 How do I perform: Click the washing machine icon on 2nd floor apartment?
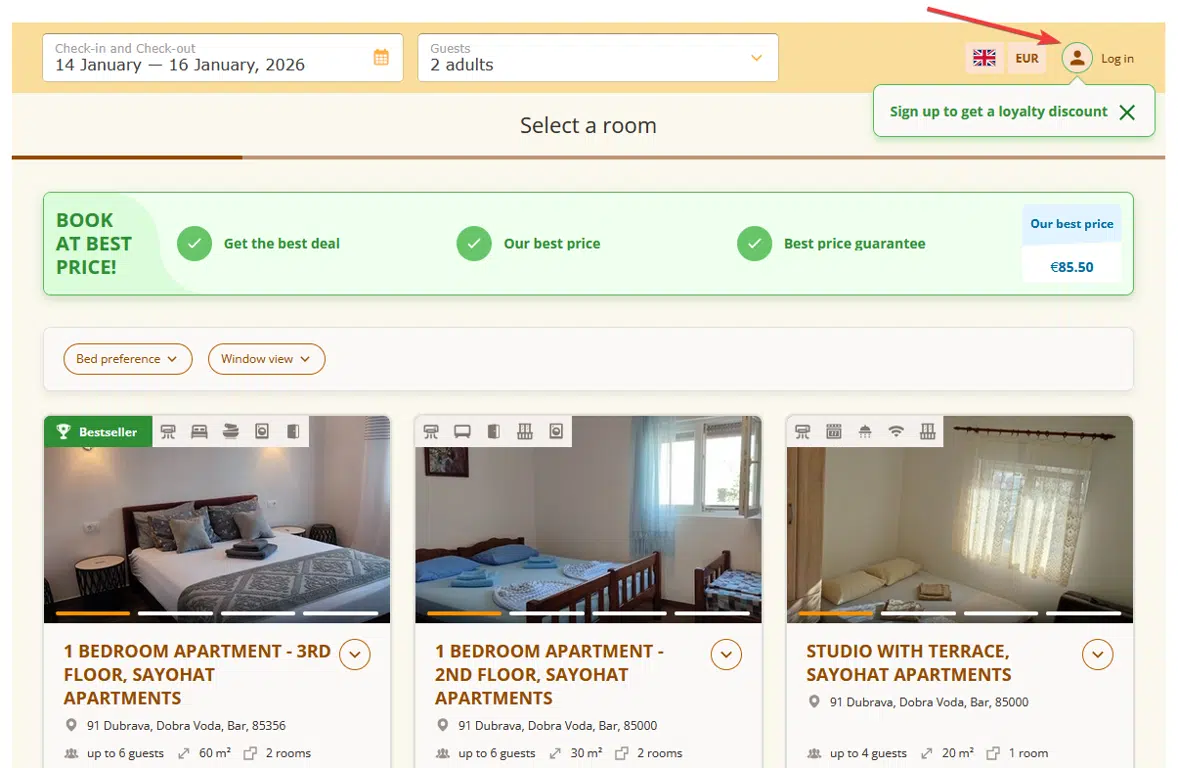[556, 432]
